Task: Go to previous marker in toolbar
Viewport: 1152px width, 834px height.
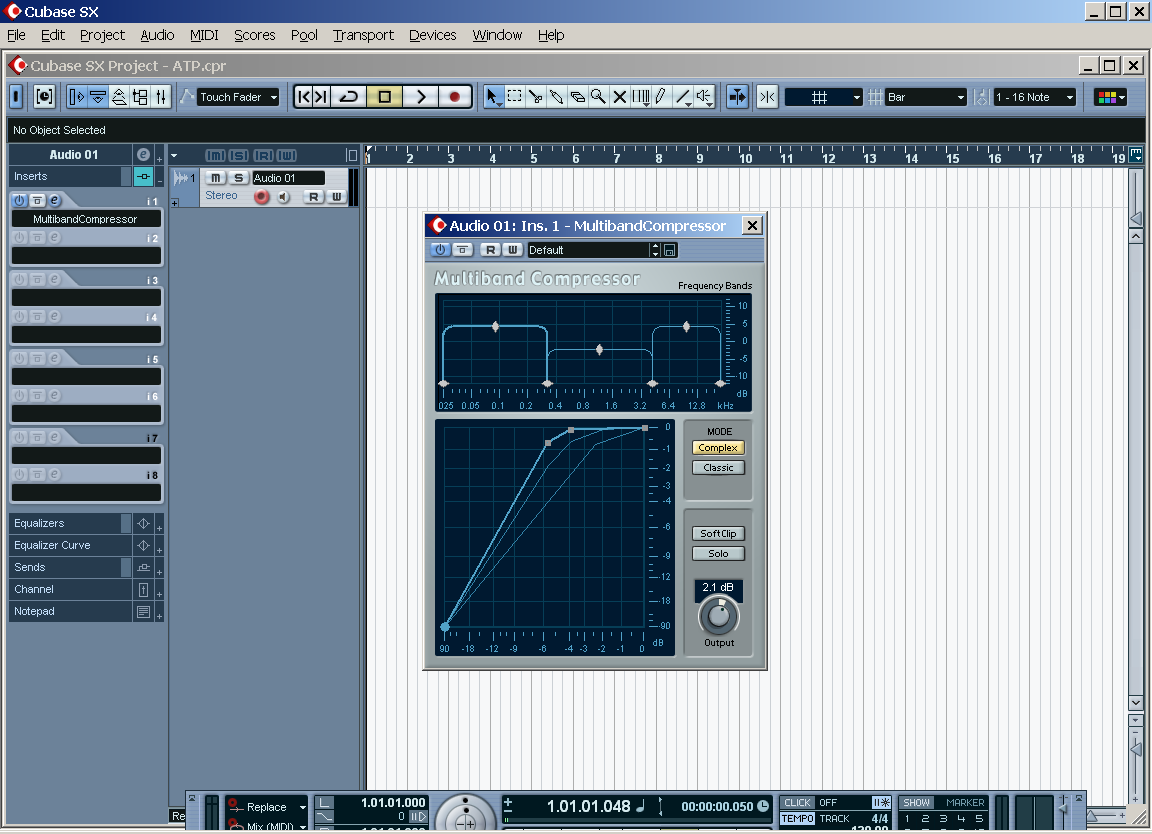Action: pyautogui.click(x=303, y=97)
